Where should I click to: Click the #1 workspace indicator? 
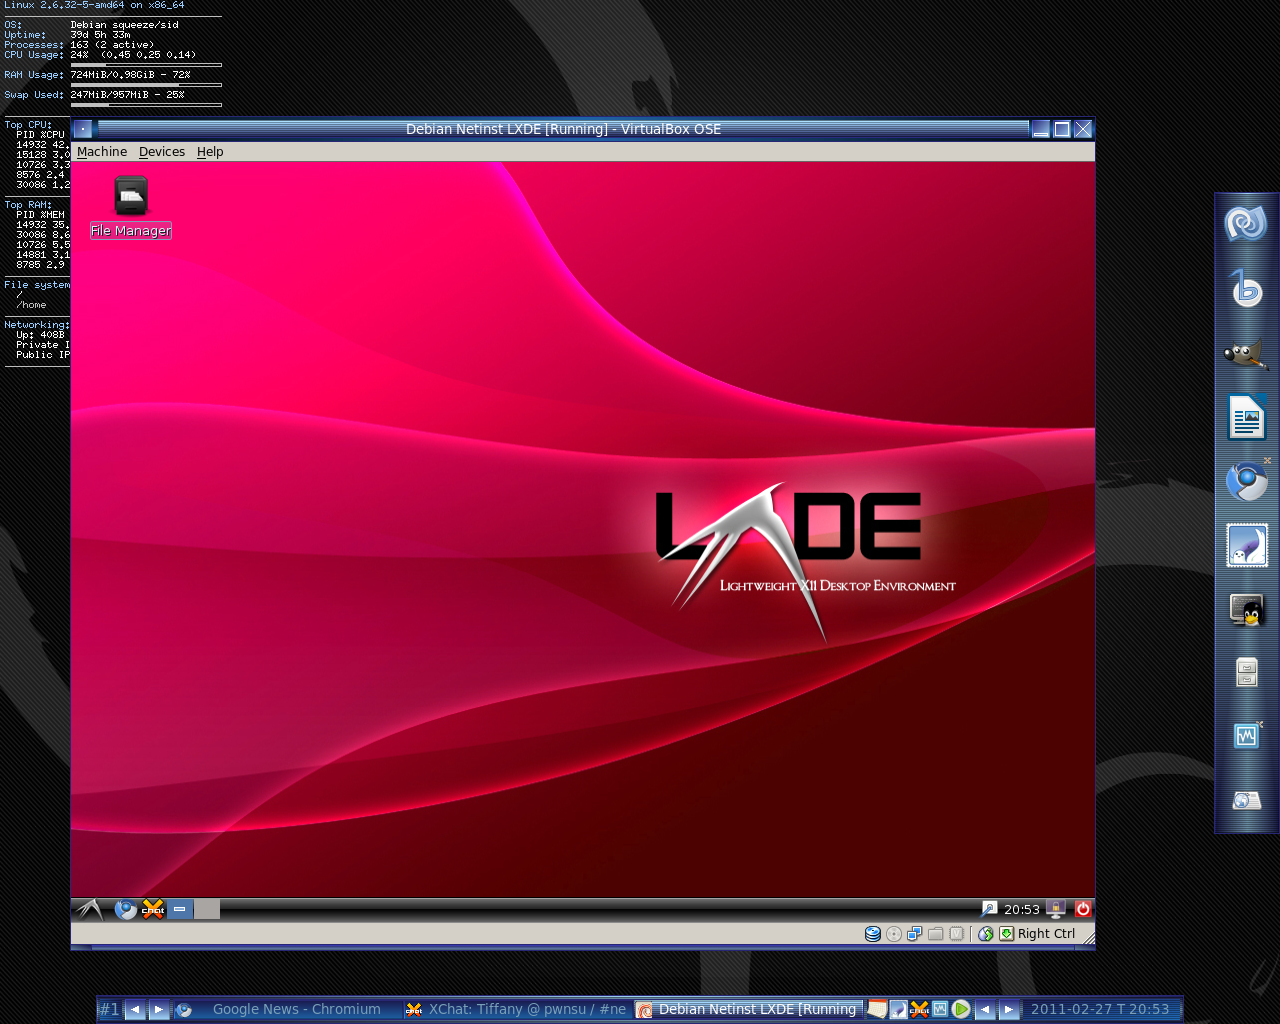(109, 1009)
